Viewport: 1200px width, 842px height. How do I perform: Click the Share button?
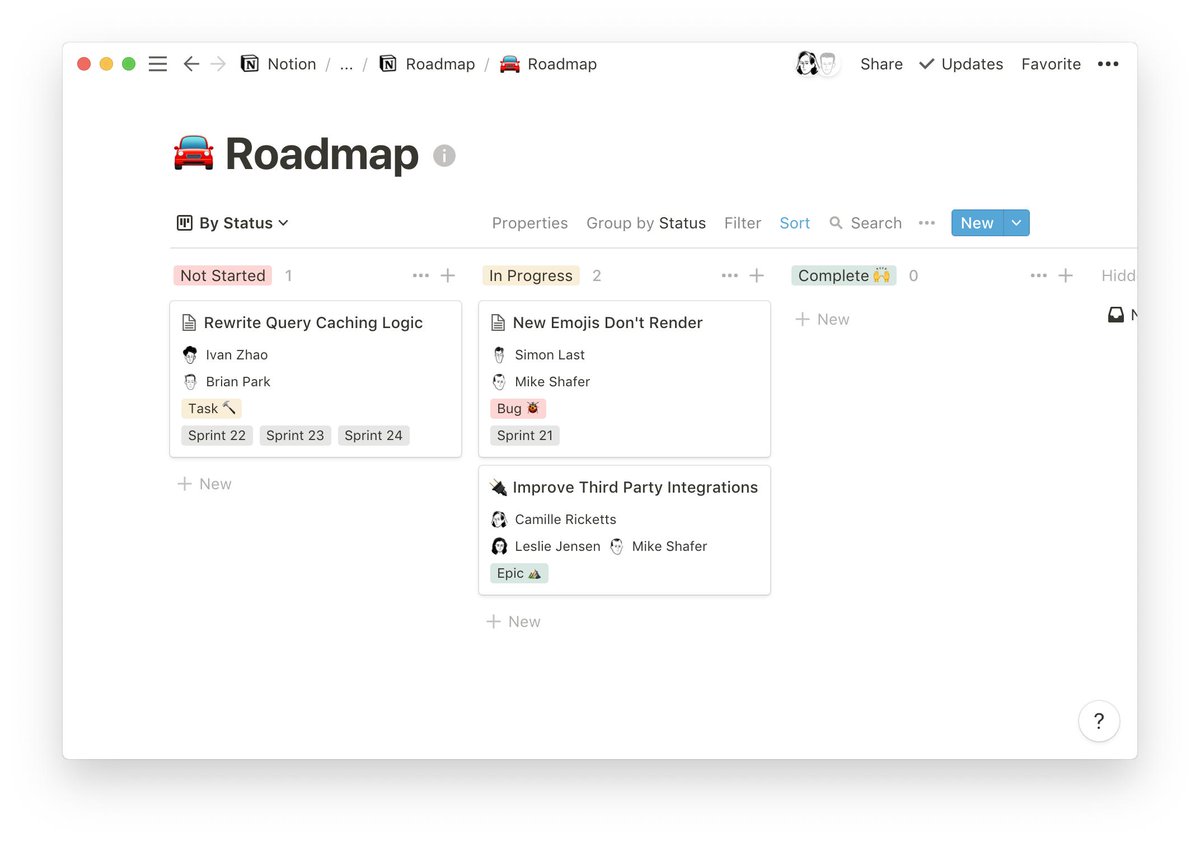coord(880,63)
